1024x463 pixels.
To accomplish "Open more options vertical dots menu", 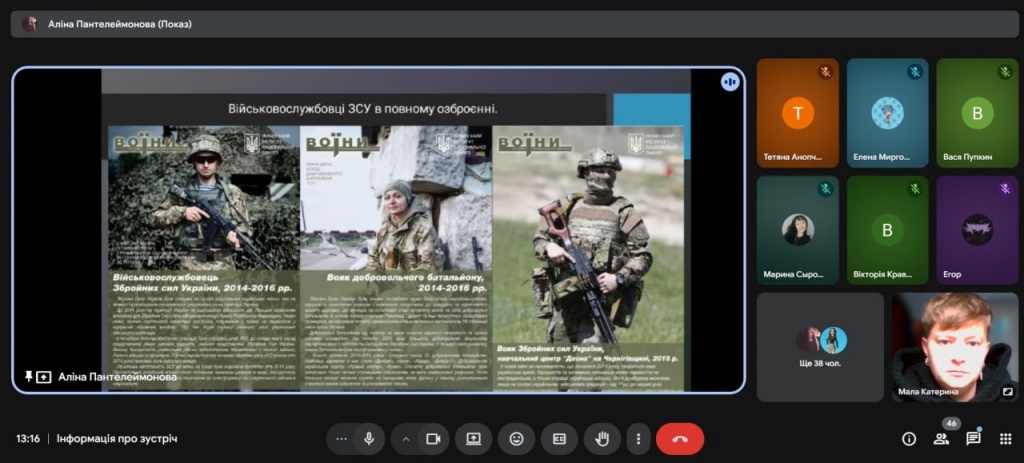I will (638, 438).
